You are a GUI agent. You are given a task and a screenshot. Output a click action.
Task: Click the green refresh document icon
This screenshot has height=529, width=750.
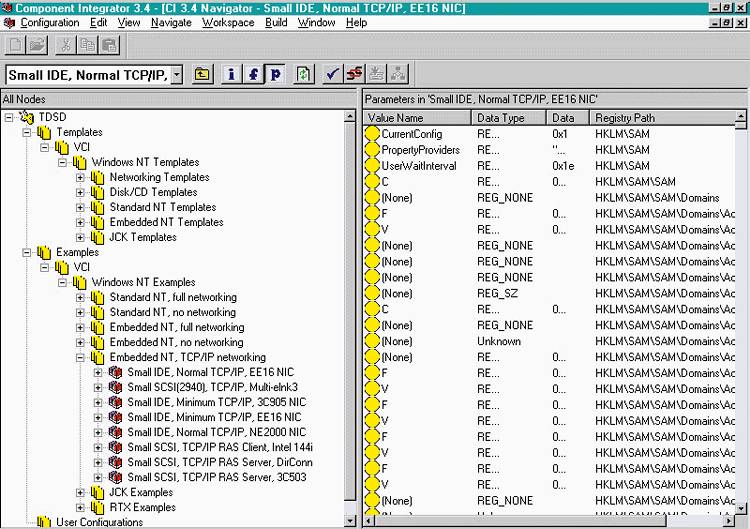[x=304, y=74]
